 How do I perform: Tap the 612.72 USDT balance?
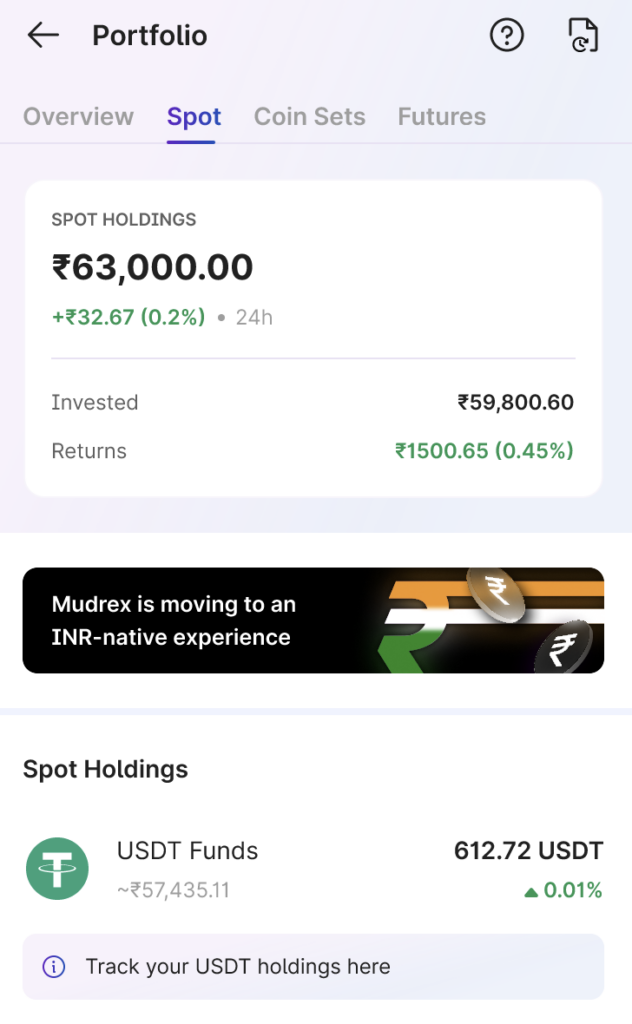click(x=528, y=851)
